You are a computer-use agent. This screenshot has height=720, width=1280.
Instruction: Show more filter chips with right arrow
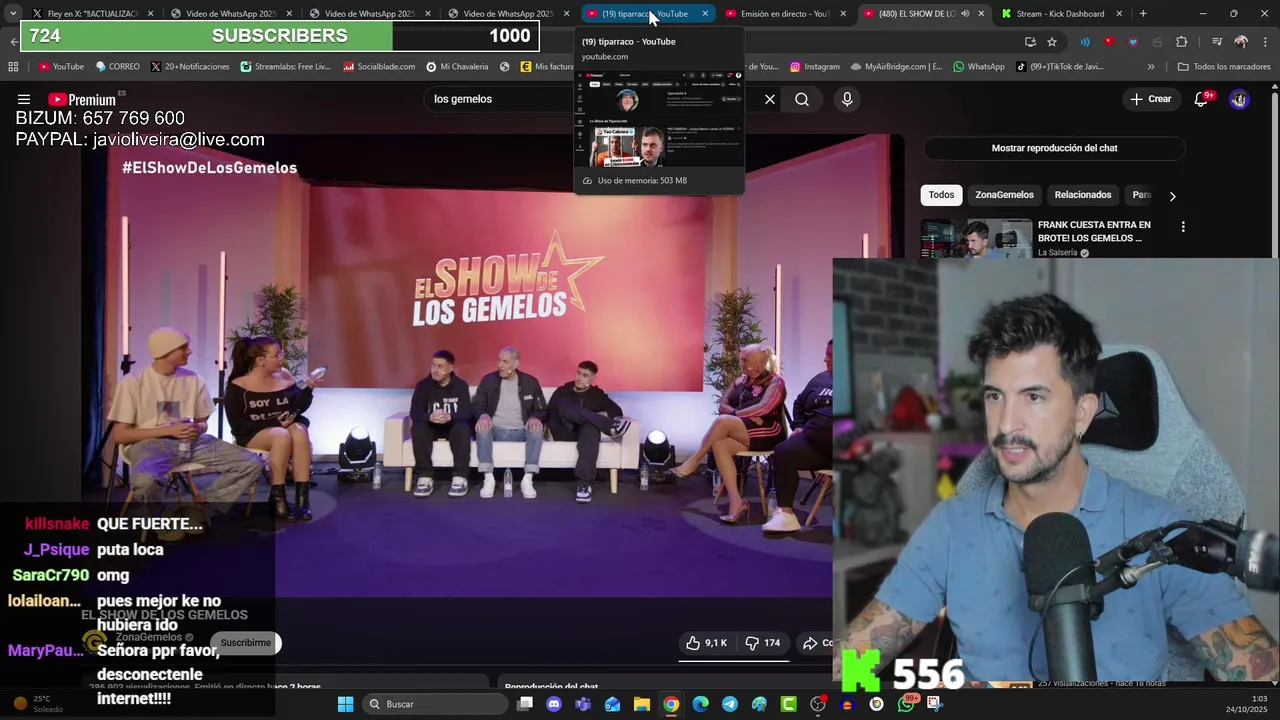pos(1172,196)
